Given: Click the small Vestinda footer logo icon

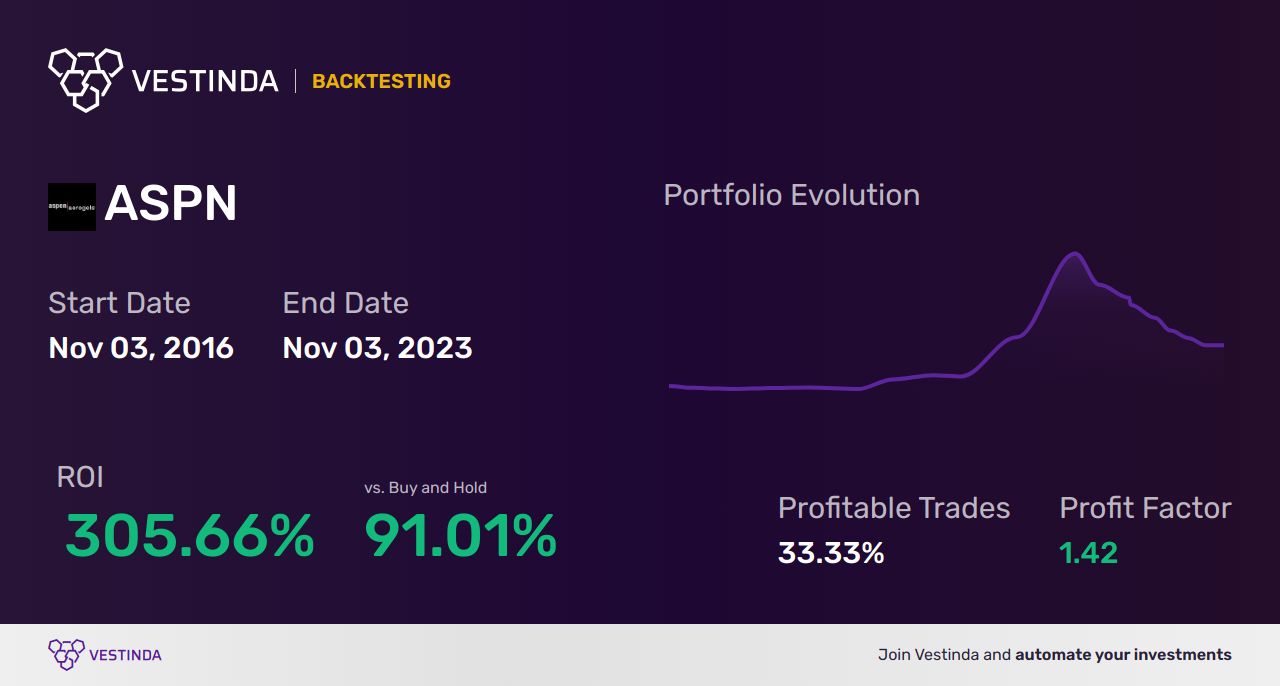Looking at the screenshot, I should [66, 654].
